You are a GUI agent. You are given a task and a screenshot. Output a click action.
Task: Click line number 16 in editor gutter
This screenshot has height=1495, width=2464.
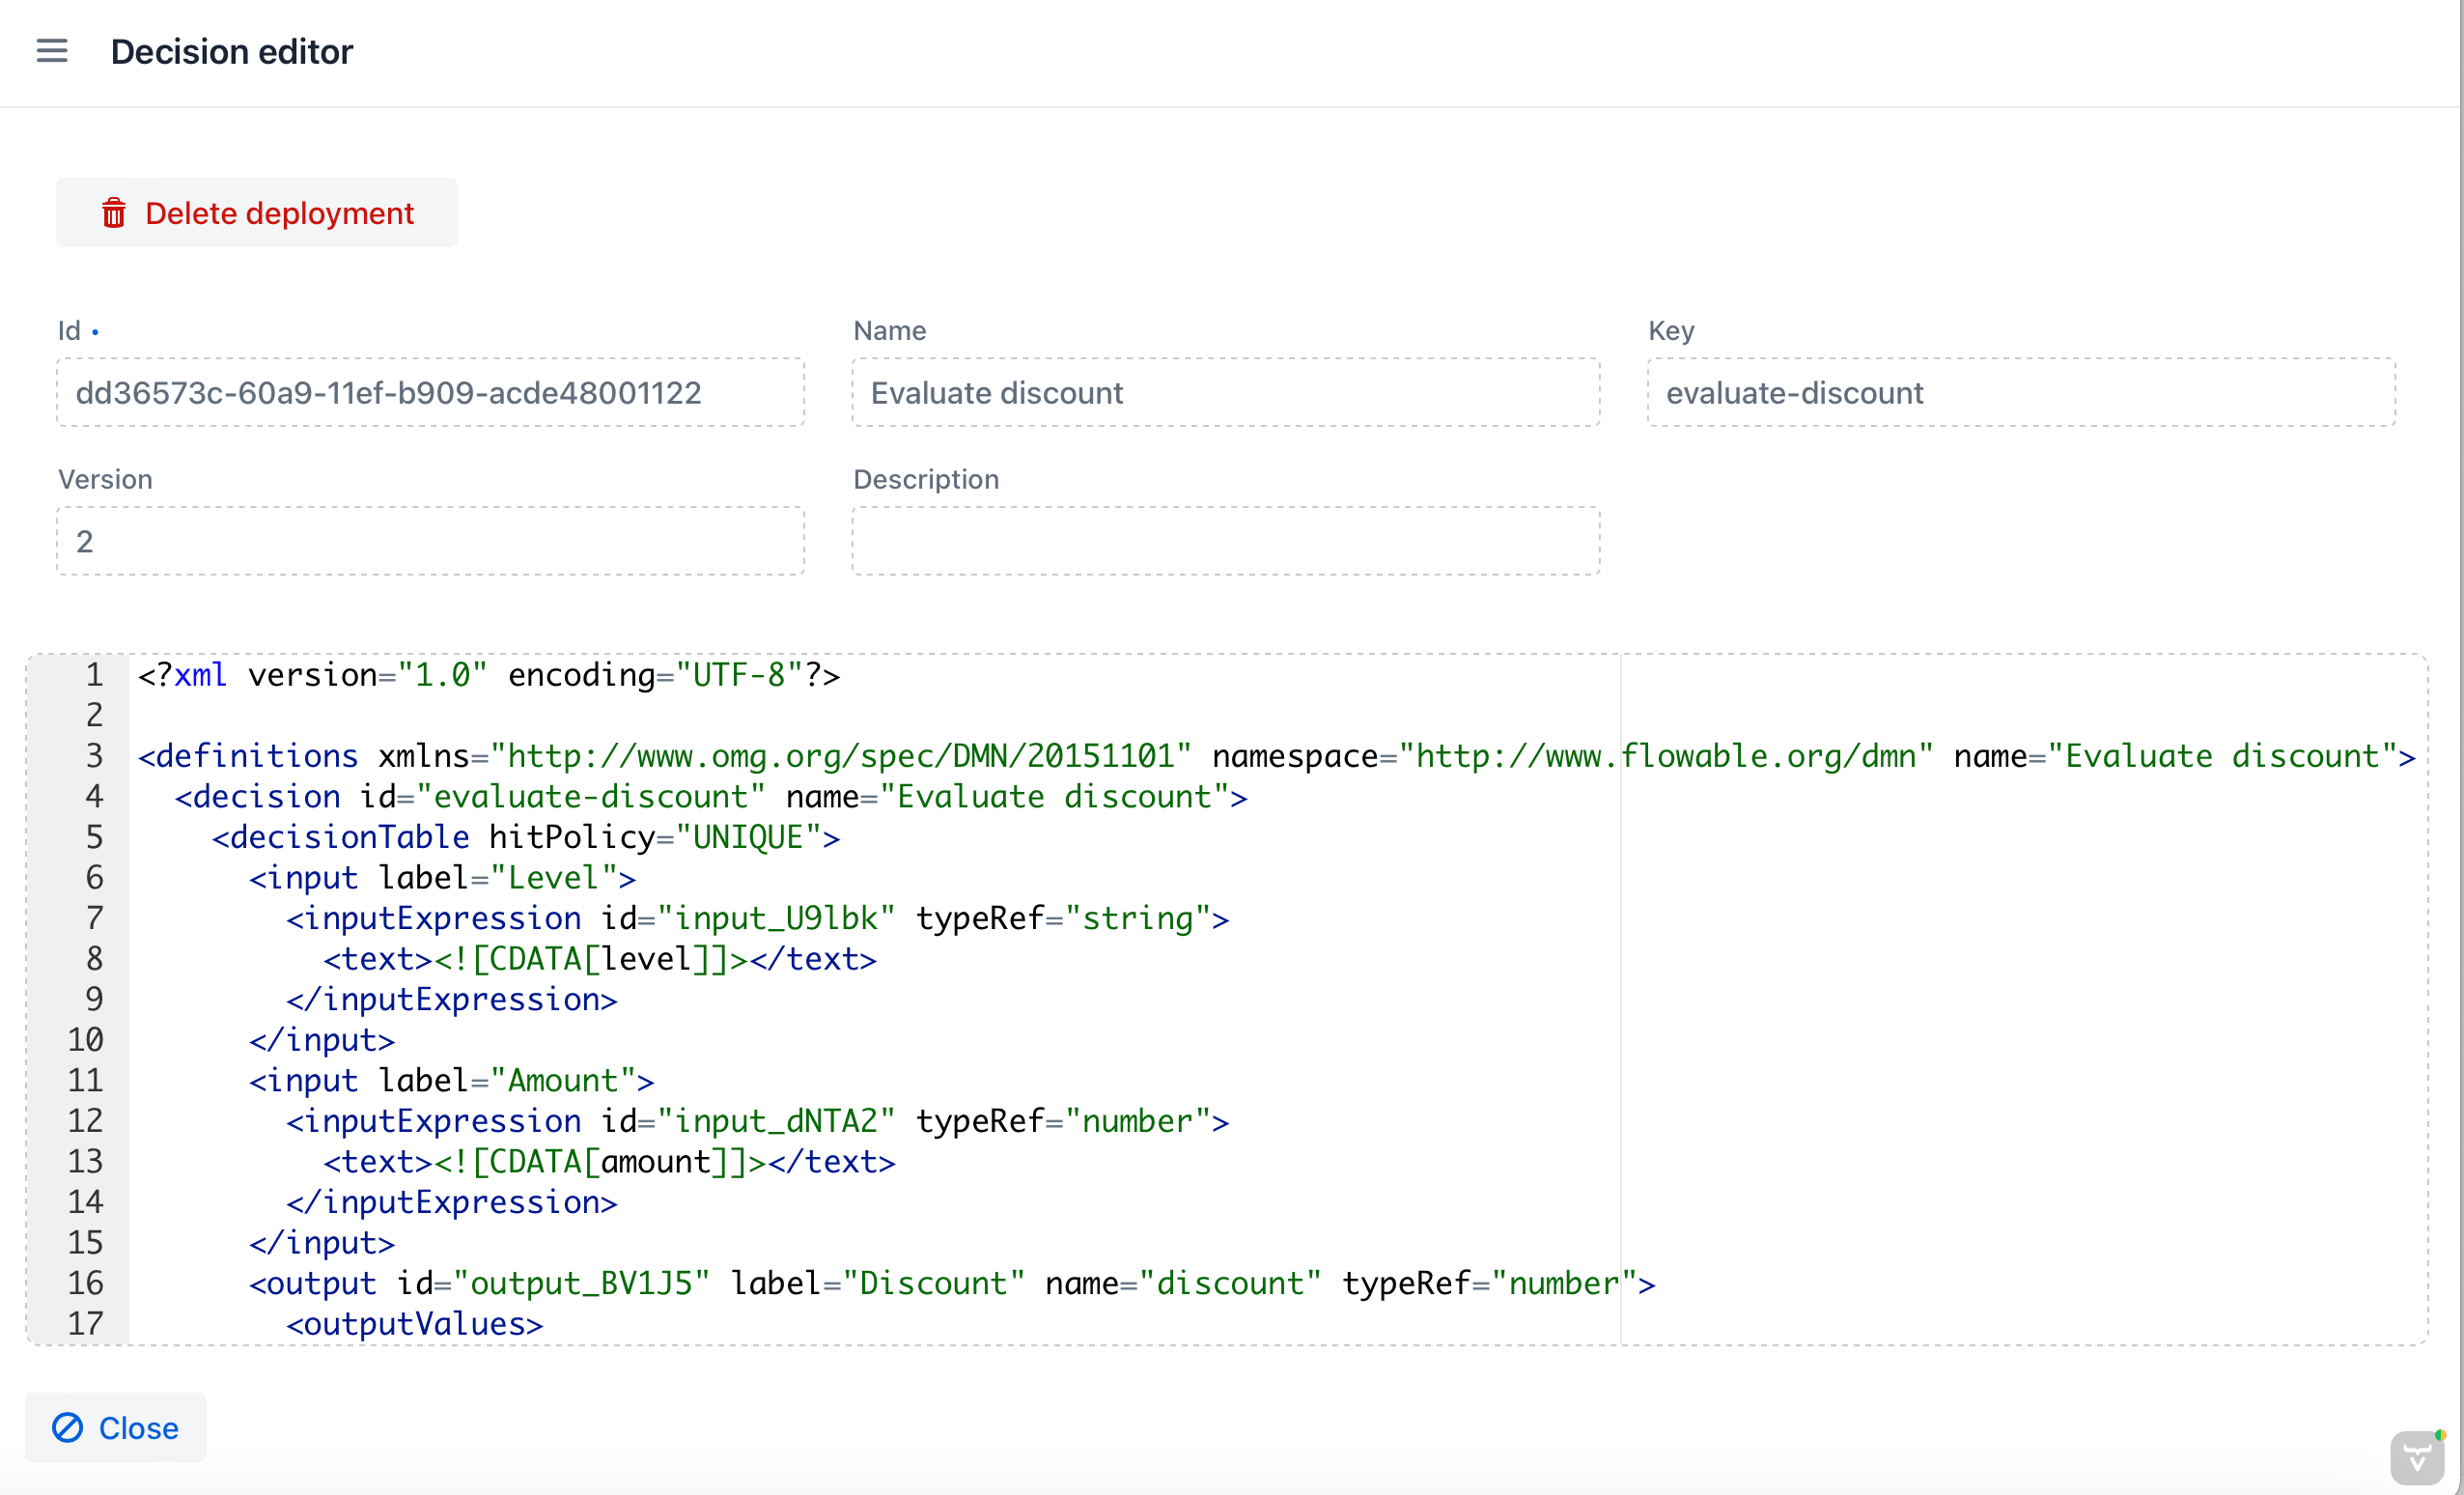[x=86, y=1283]
